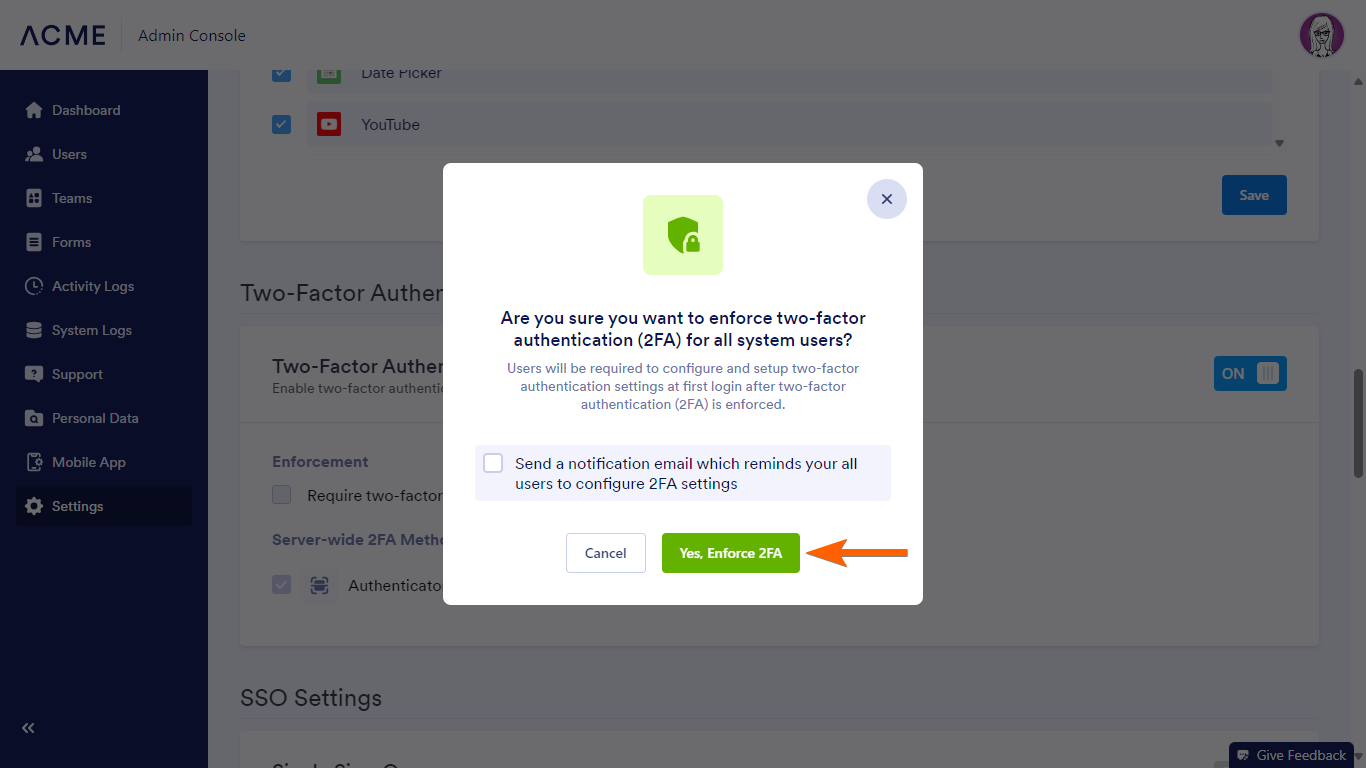Image resolution: width=1366 pixels, height=768 pixels.
Task: Open Forms in the sidebar
Action: tap(71, 242)
